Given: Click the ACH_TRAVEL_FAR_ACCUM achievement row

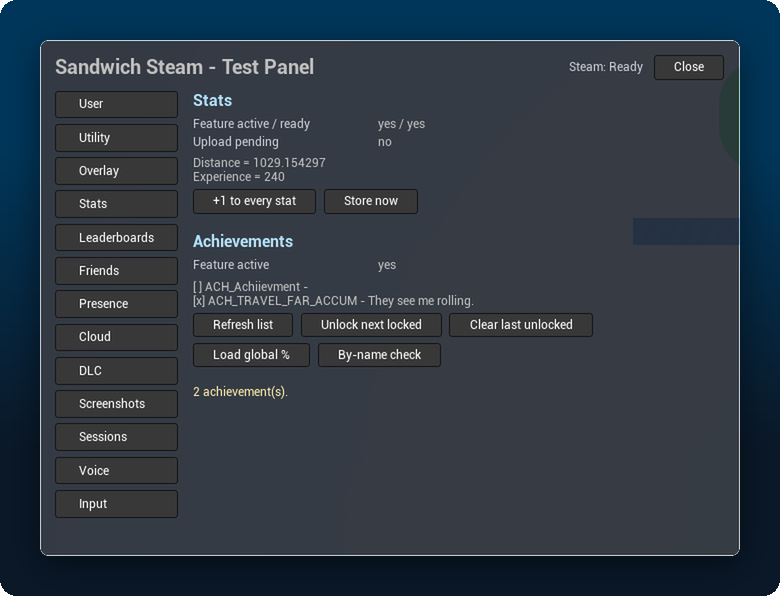Looking at the screenshot, I should coord(333,301).
